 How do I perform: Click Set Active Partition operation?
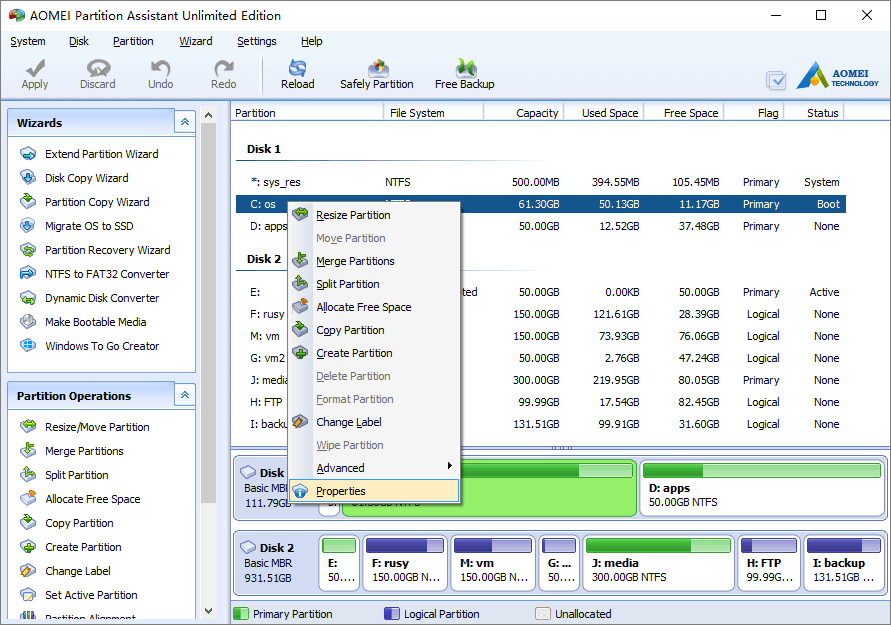pos(91,595)
